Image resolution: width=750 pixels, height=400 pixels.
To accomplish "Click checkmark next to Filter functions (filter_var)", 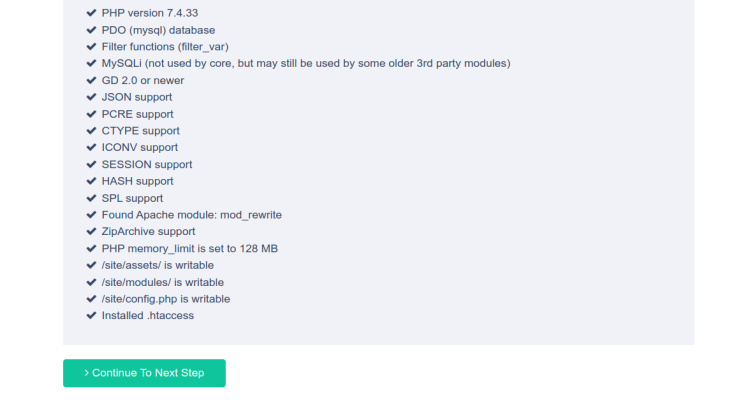I will click(x=91, y=47).
